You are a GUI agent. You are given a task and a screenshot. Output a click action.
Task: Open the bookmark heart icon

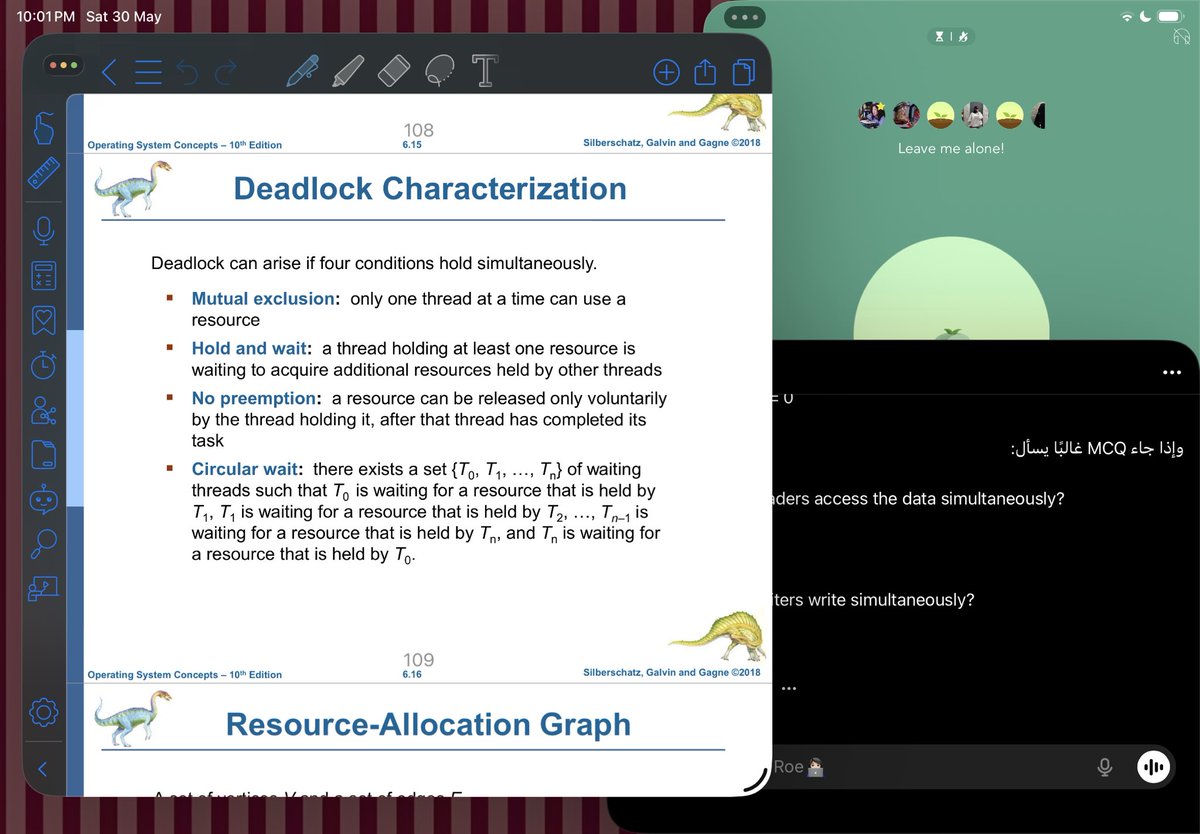point(43,320)
